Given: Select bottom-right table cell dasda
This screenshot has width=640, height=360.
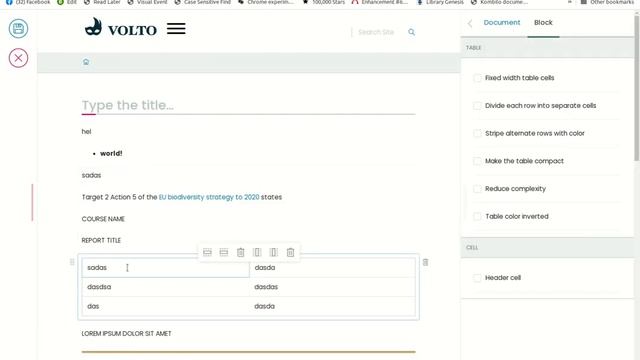Looking at the screenshot, I should pyautogui.click(x=332, y=306).
